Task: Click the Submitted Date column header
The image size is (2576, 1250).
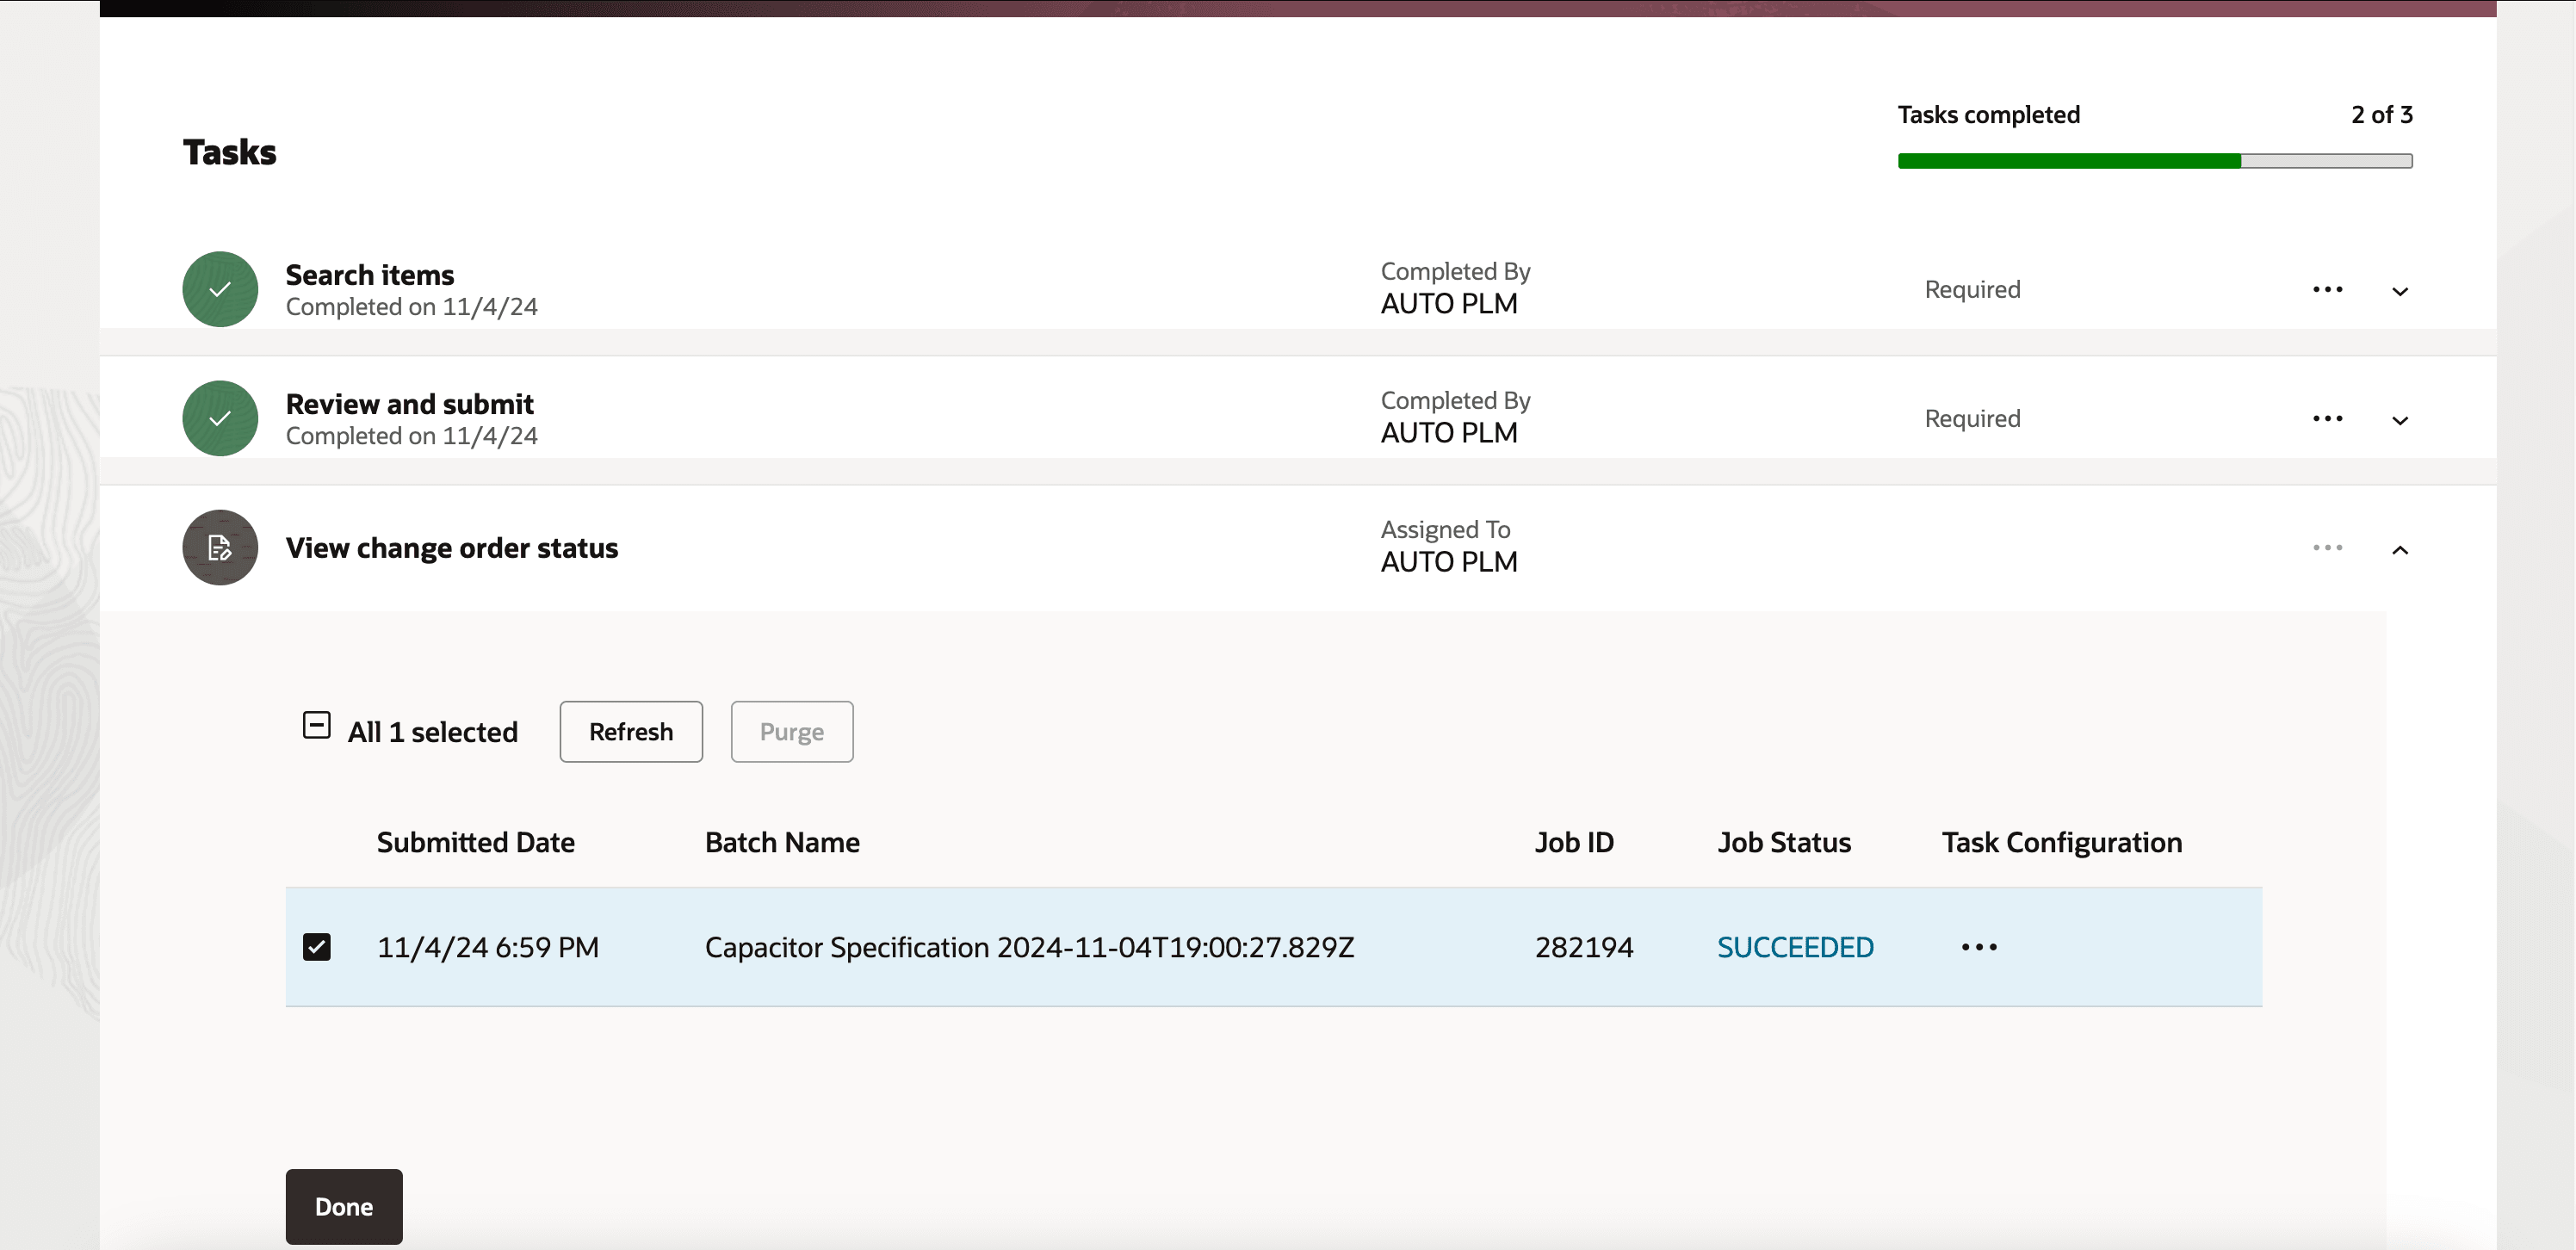Action: pyautogui.click(x=475, y=842)
